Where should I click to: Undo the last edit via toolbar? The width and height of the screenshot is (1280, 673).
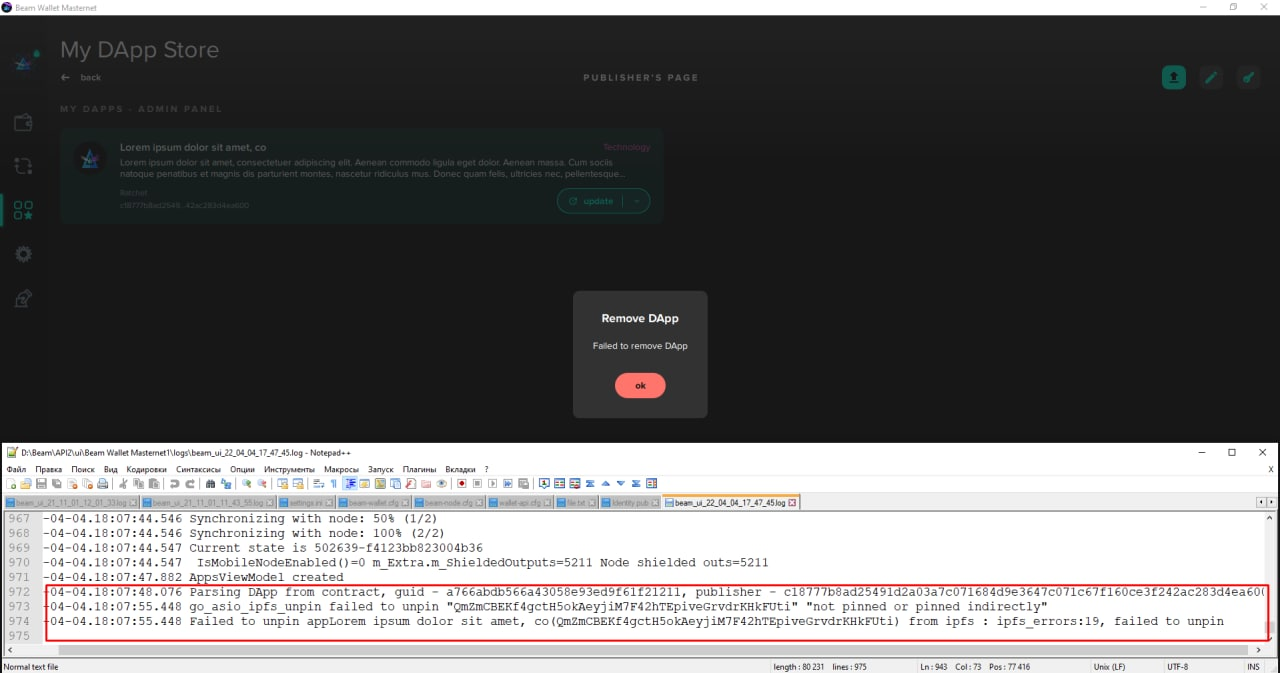174,483
